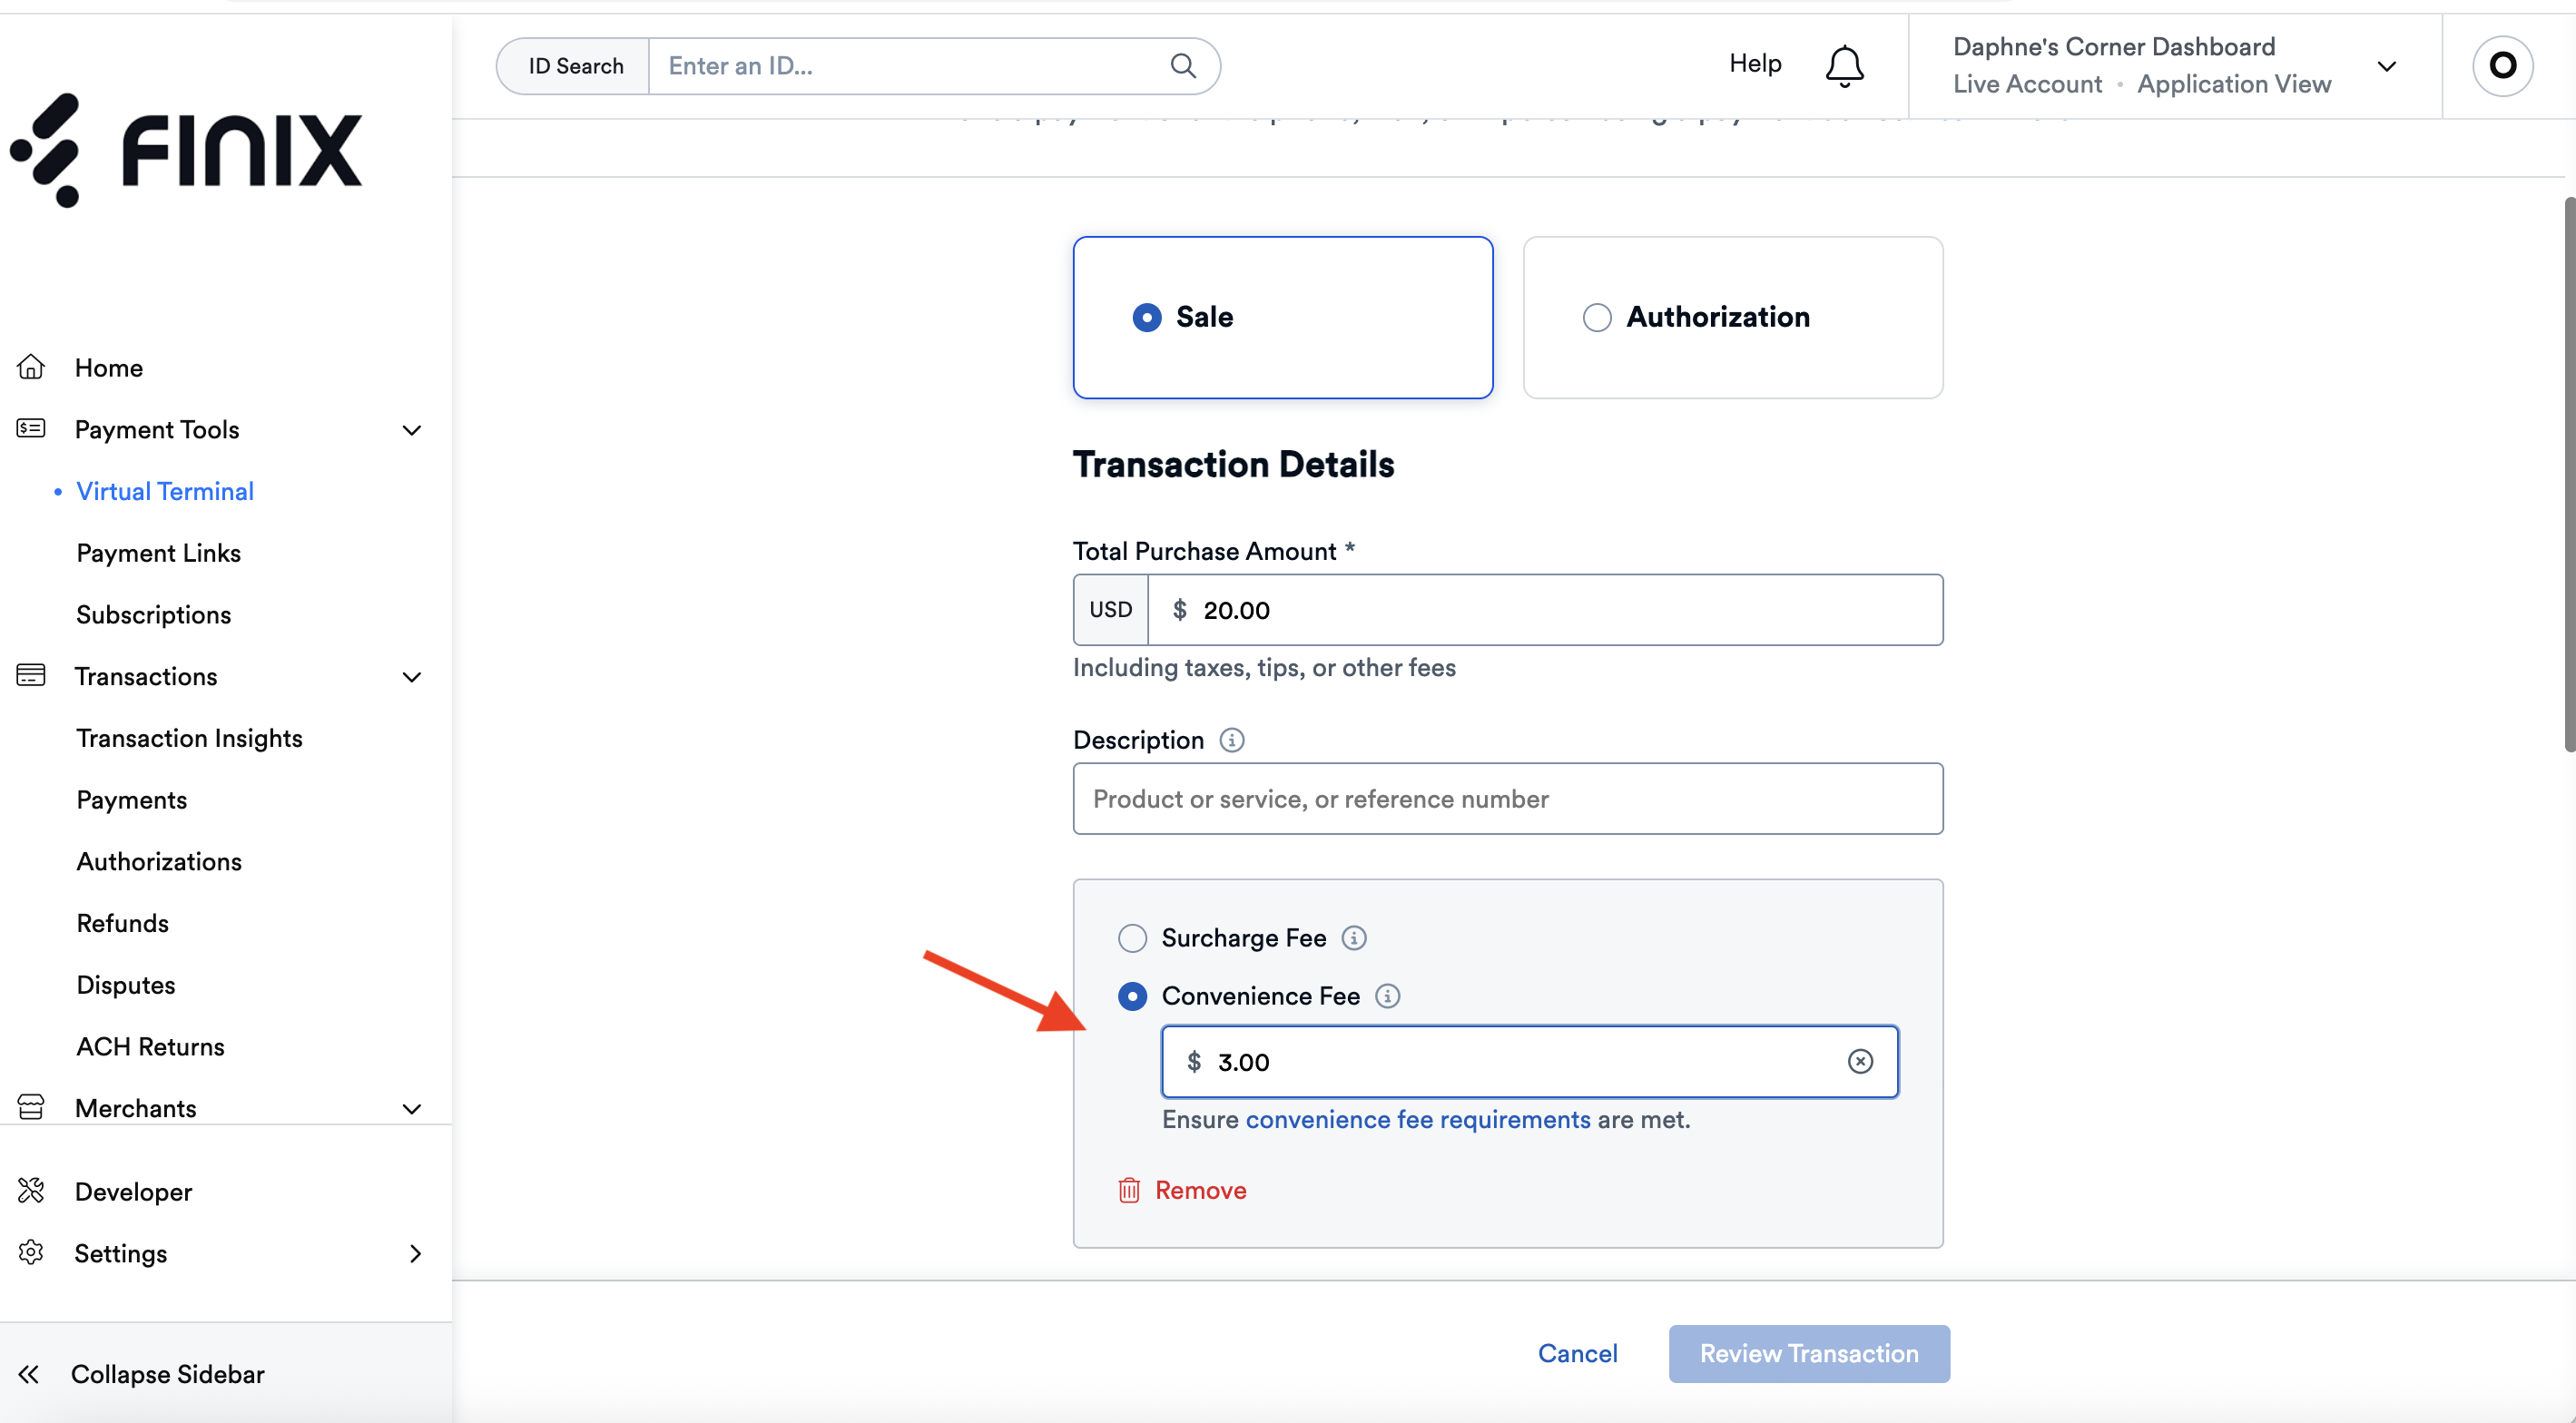Click the Surcharge Fee info icon
The height and width of the screenshot is (1423, 2576).
(x=1354, y=938)
